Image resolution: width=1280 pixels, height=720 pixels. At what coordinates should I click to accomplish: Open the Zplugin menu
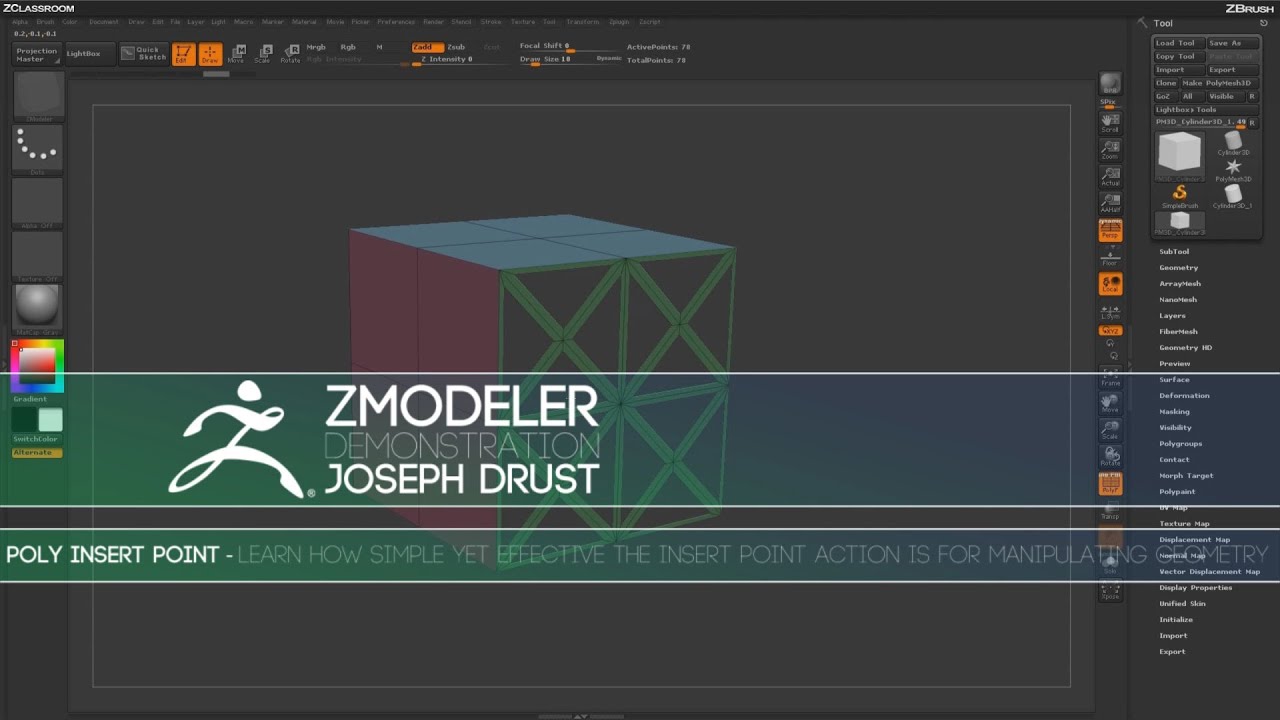619,22
